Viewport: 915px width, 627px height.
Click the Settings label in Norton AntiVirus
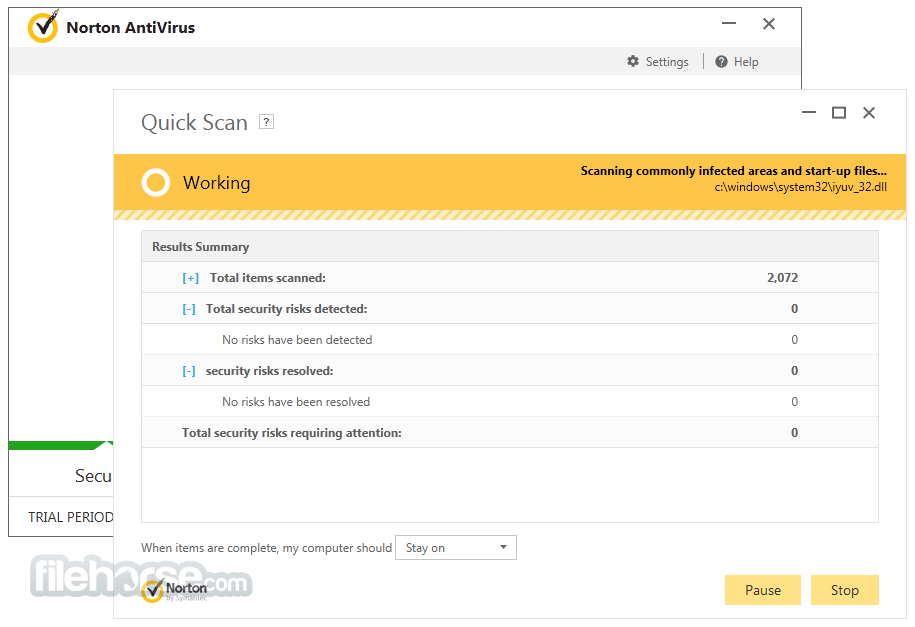click(x=667, y=62)
